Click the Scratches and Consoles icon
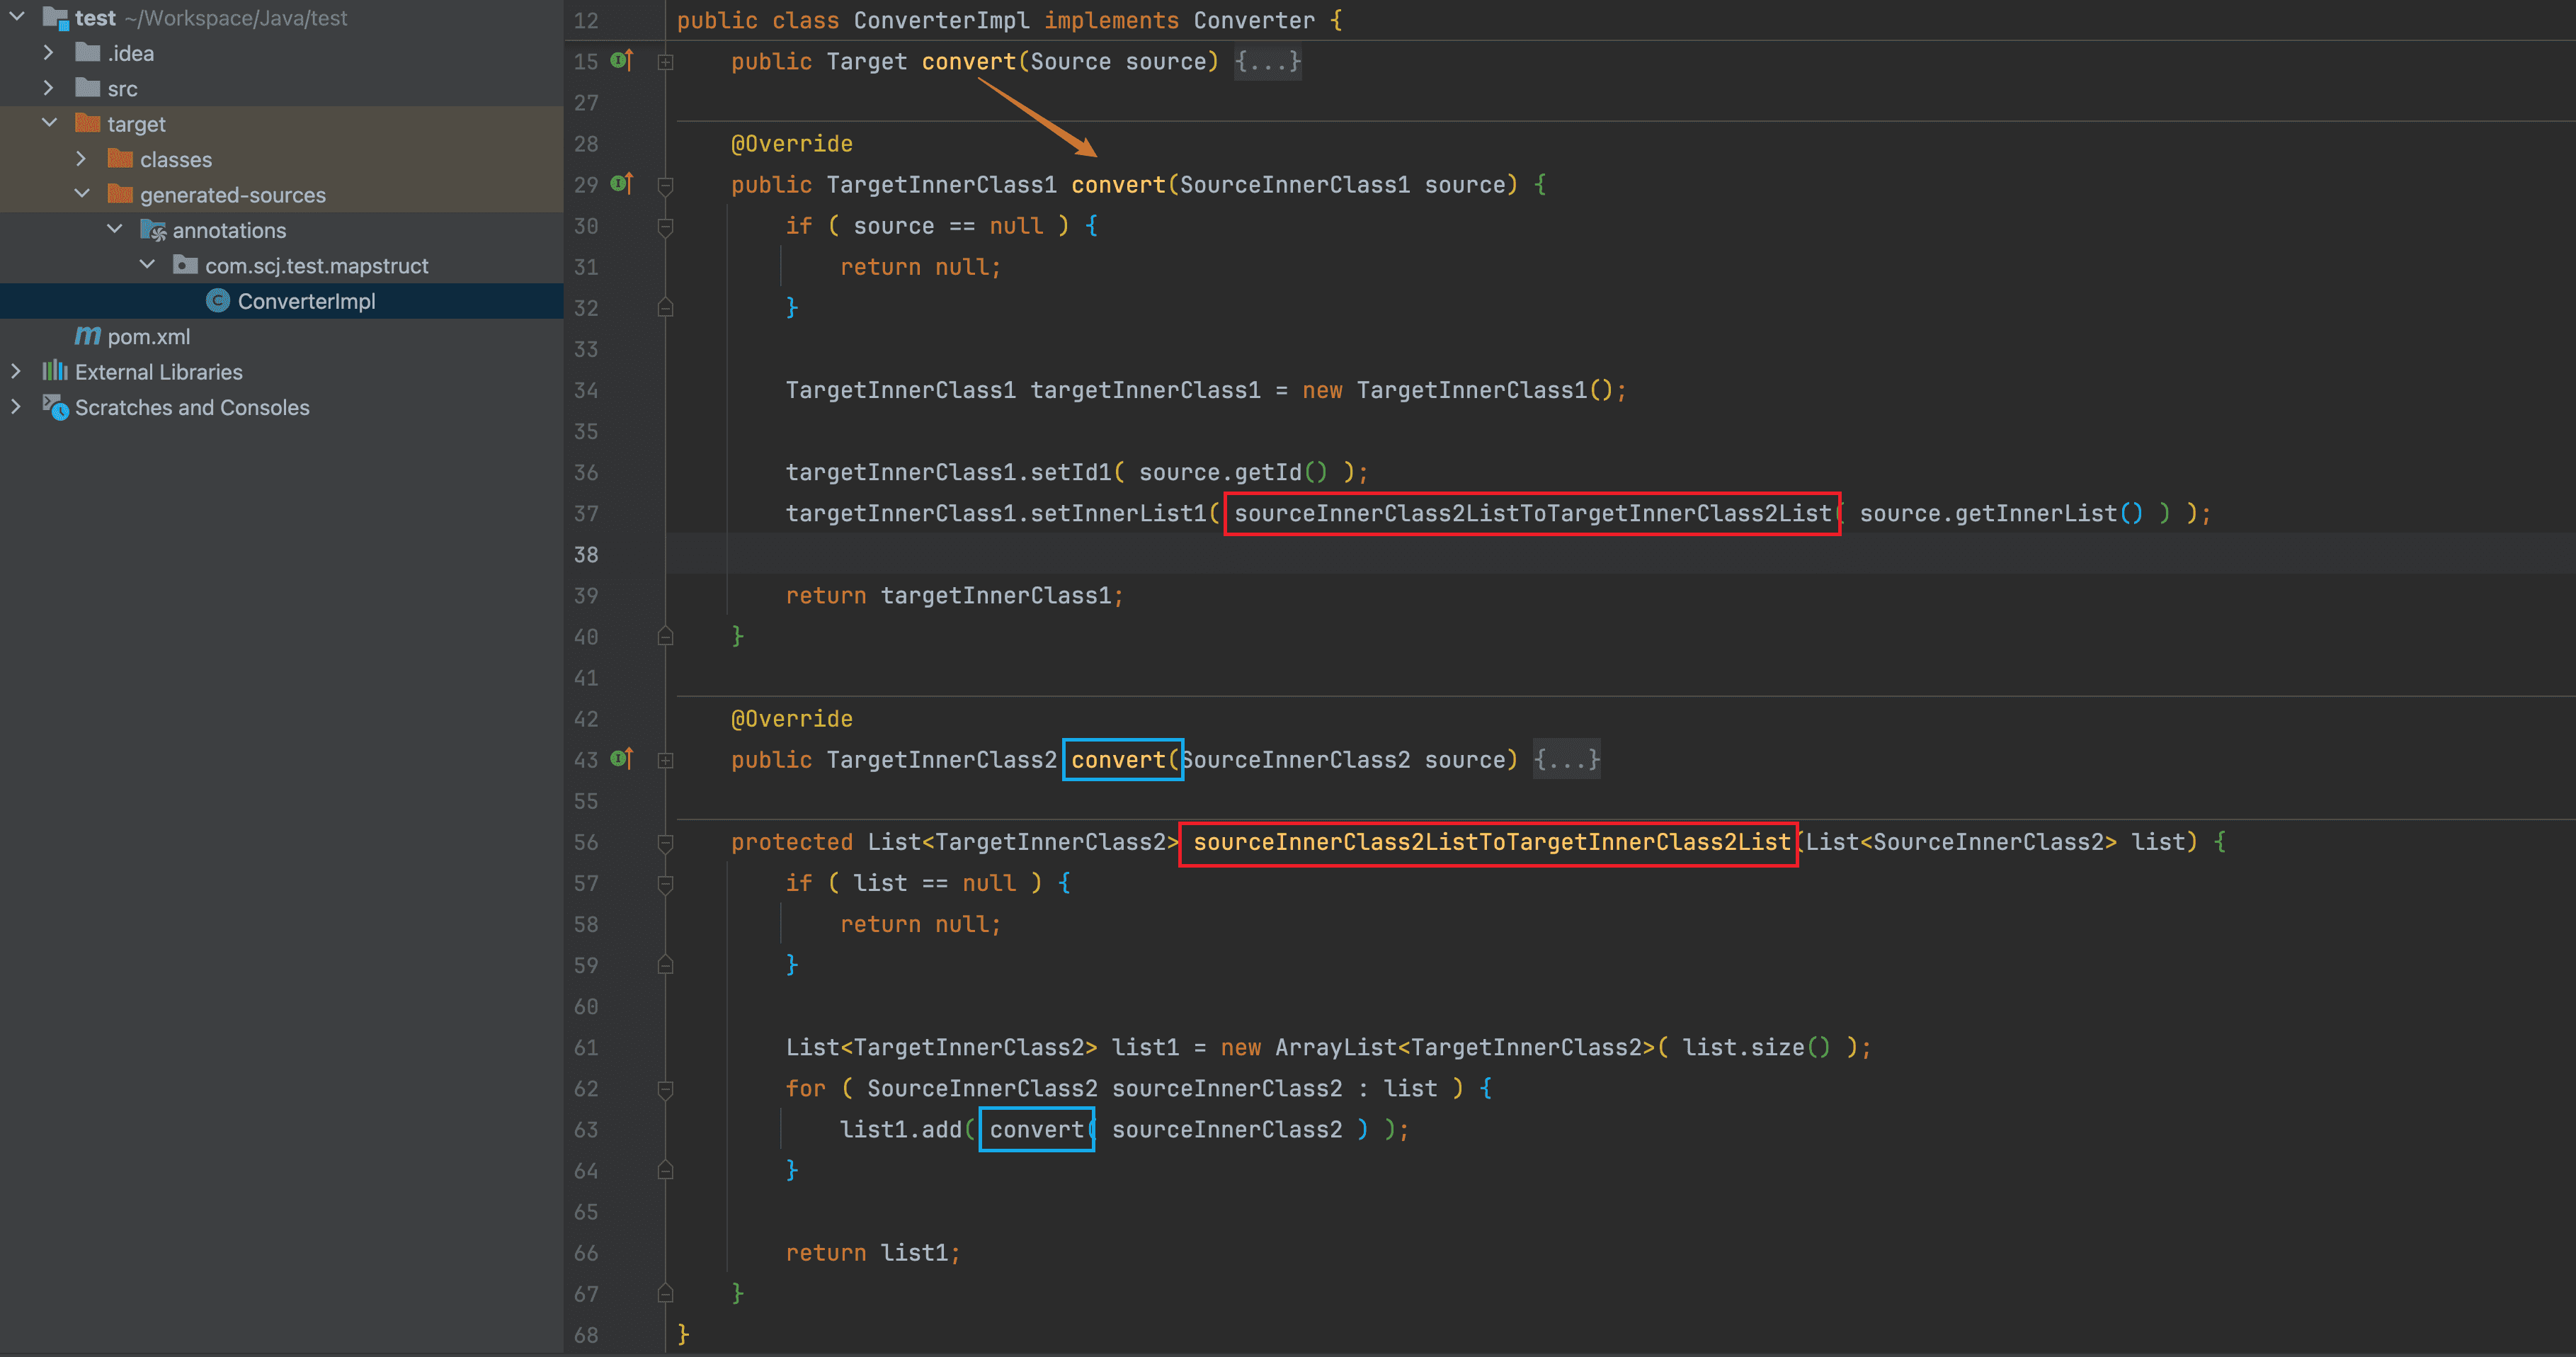 click(55, 407)
